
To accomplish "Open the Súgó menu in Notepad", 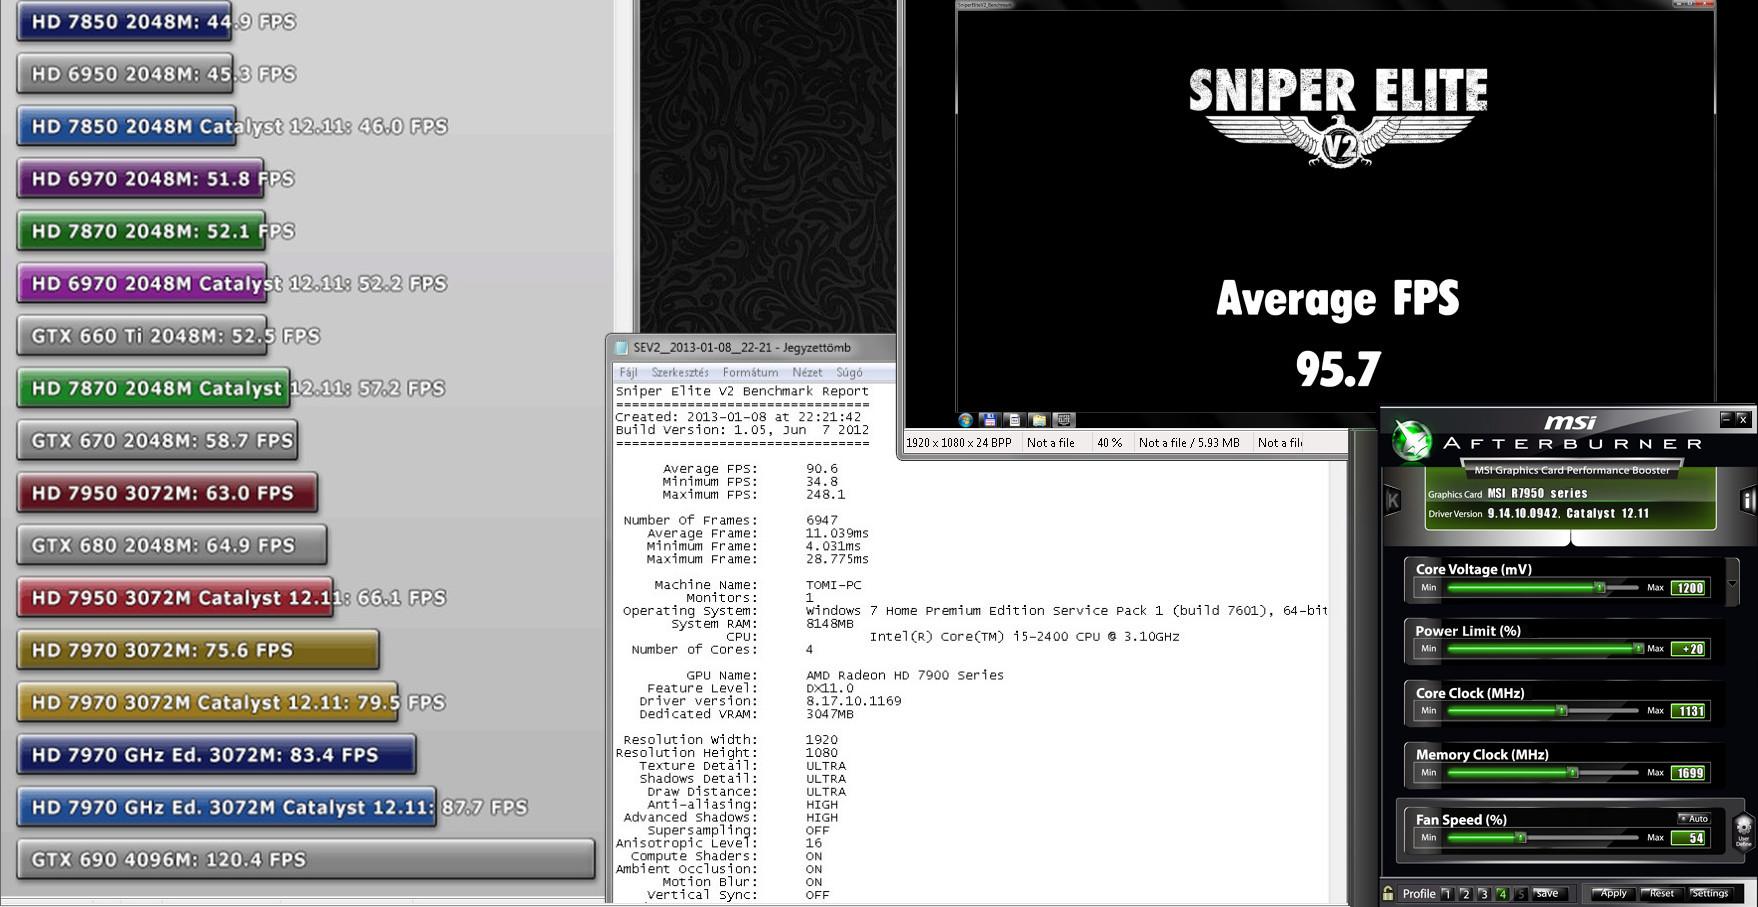I will tap(849, 372).
